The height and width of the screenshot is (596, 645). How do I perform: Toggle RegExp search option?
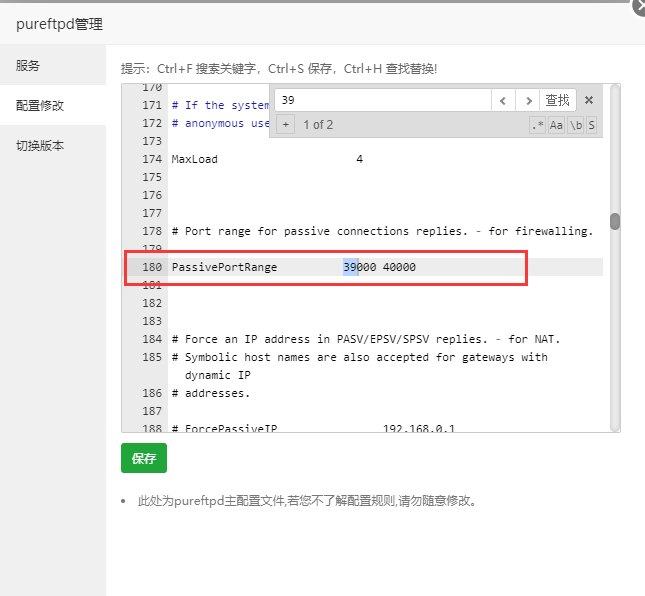click(538, 125)
